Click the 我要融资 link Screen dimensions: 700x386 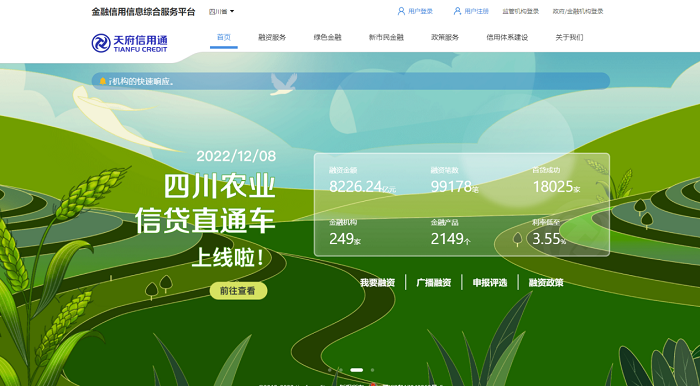pos(378,282)
